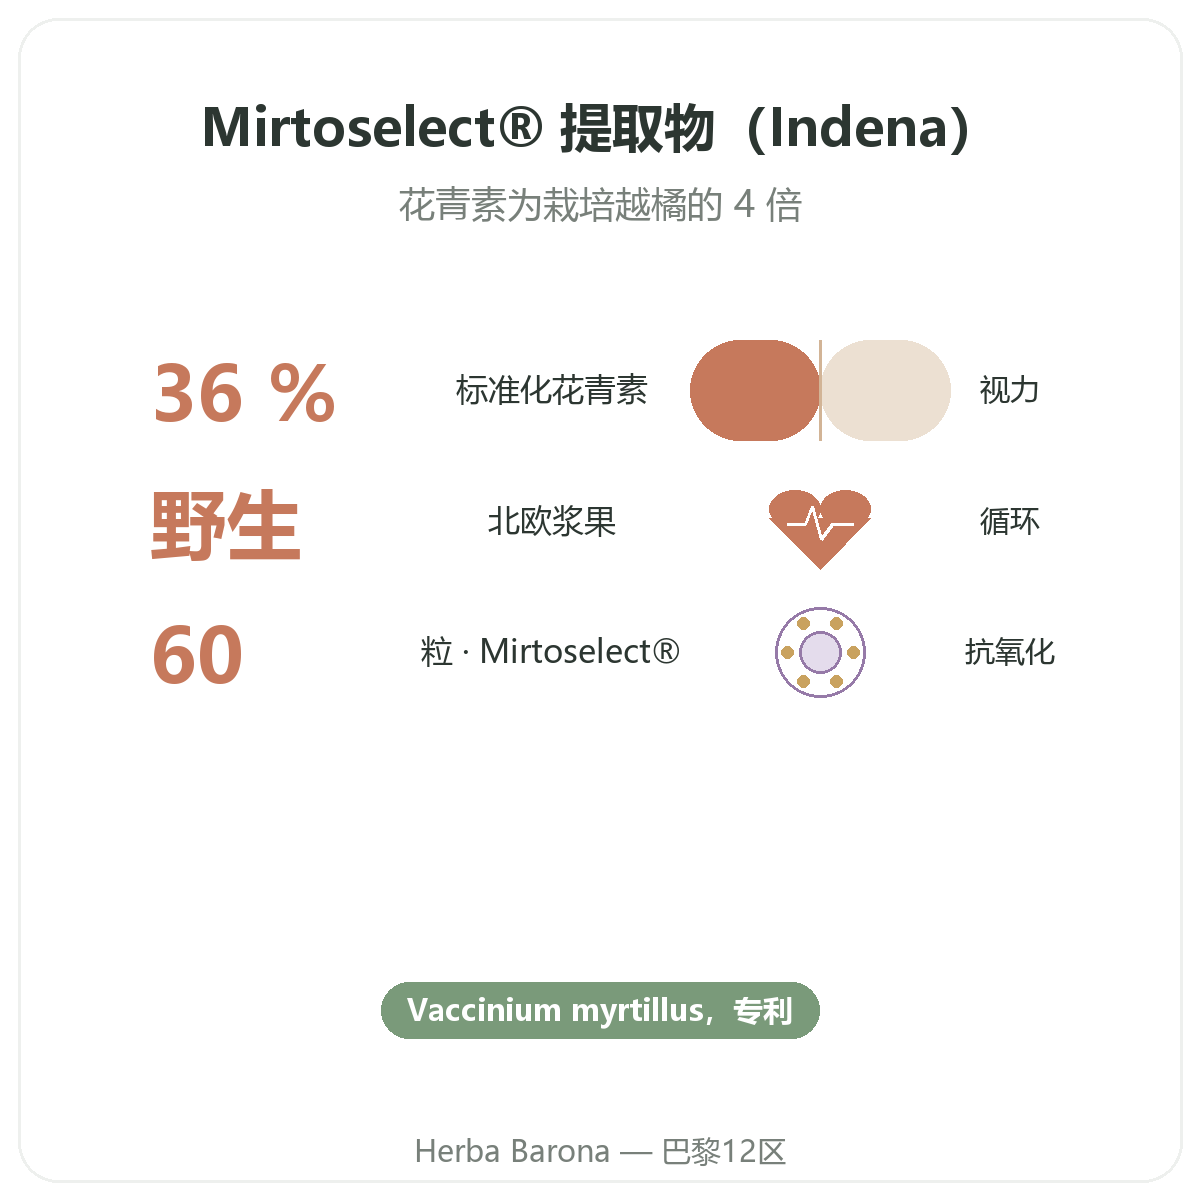Select the 北欧浆果 label
1200x1200 pixels.
click(x=552, y=521)
